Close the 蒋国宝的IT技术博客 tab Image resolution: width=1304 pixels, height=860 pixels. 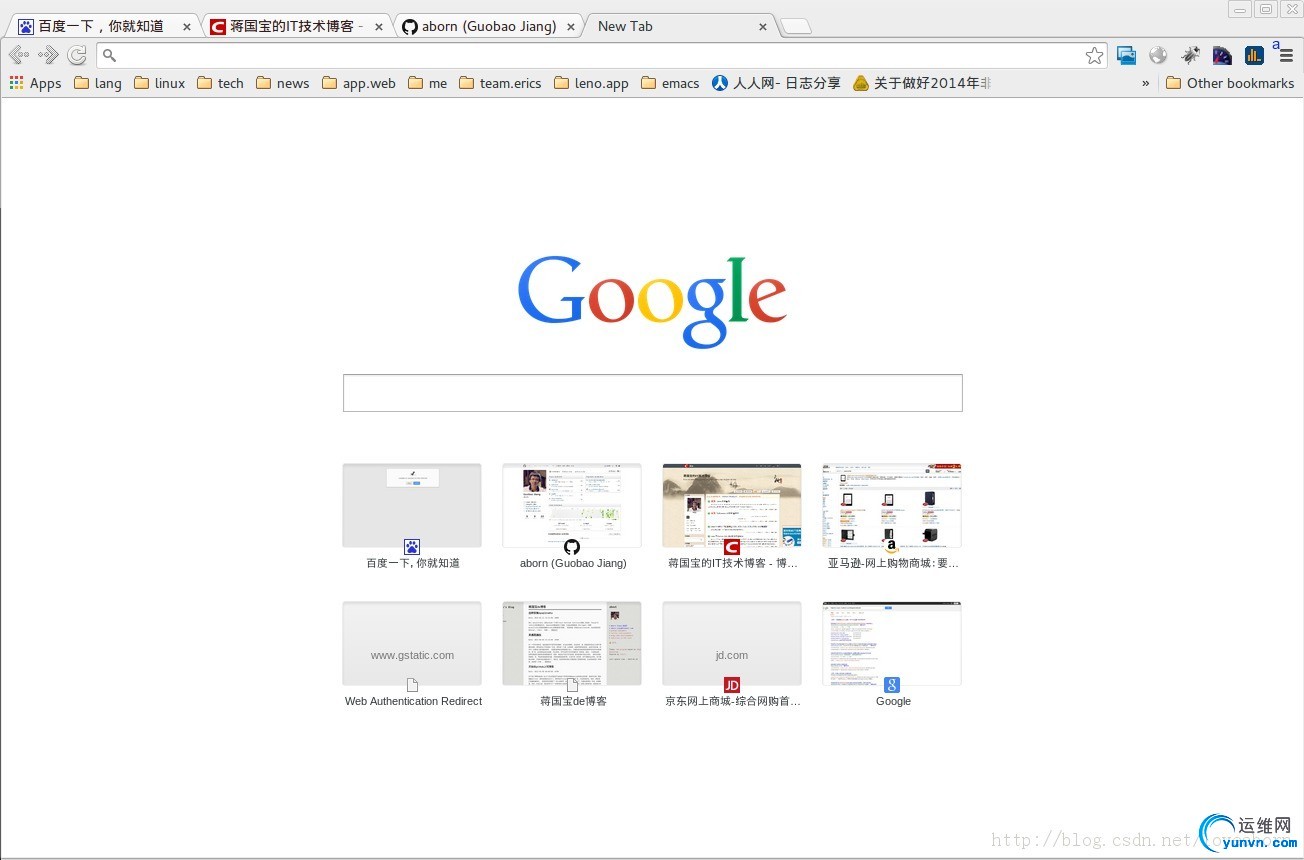click(x=378, y=27)
